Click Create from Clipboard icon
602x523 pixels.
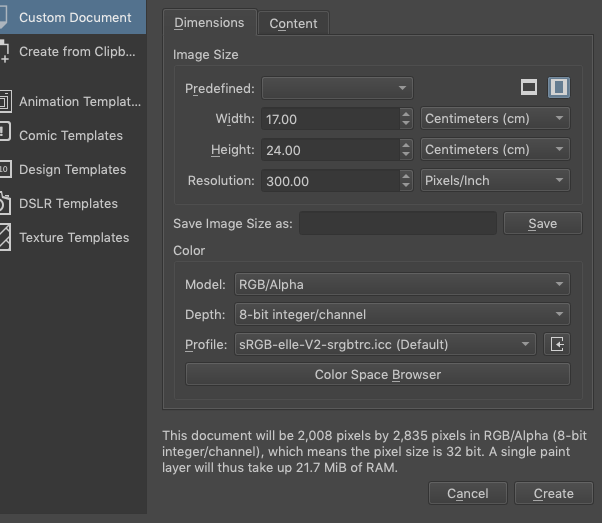tap(5, 52)
